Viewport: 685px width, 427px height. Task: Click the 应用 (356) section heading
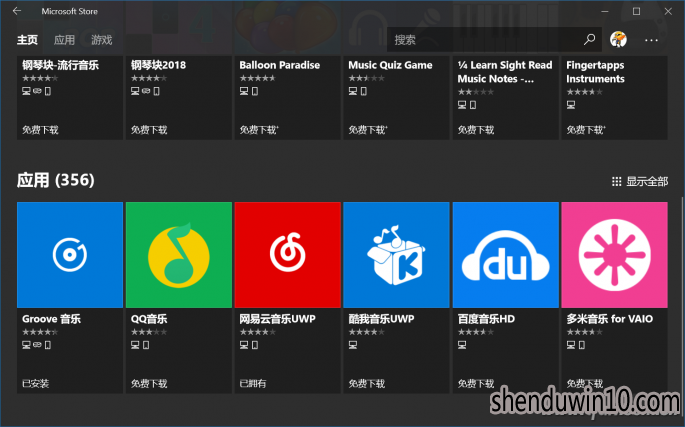pos(55,180)
